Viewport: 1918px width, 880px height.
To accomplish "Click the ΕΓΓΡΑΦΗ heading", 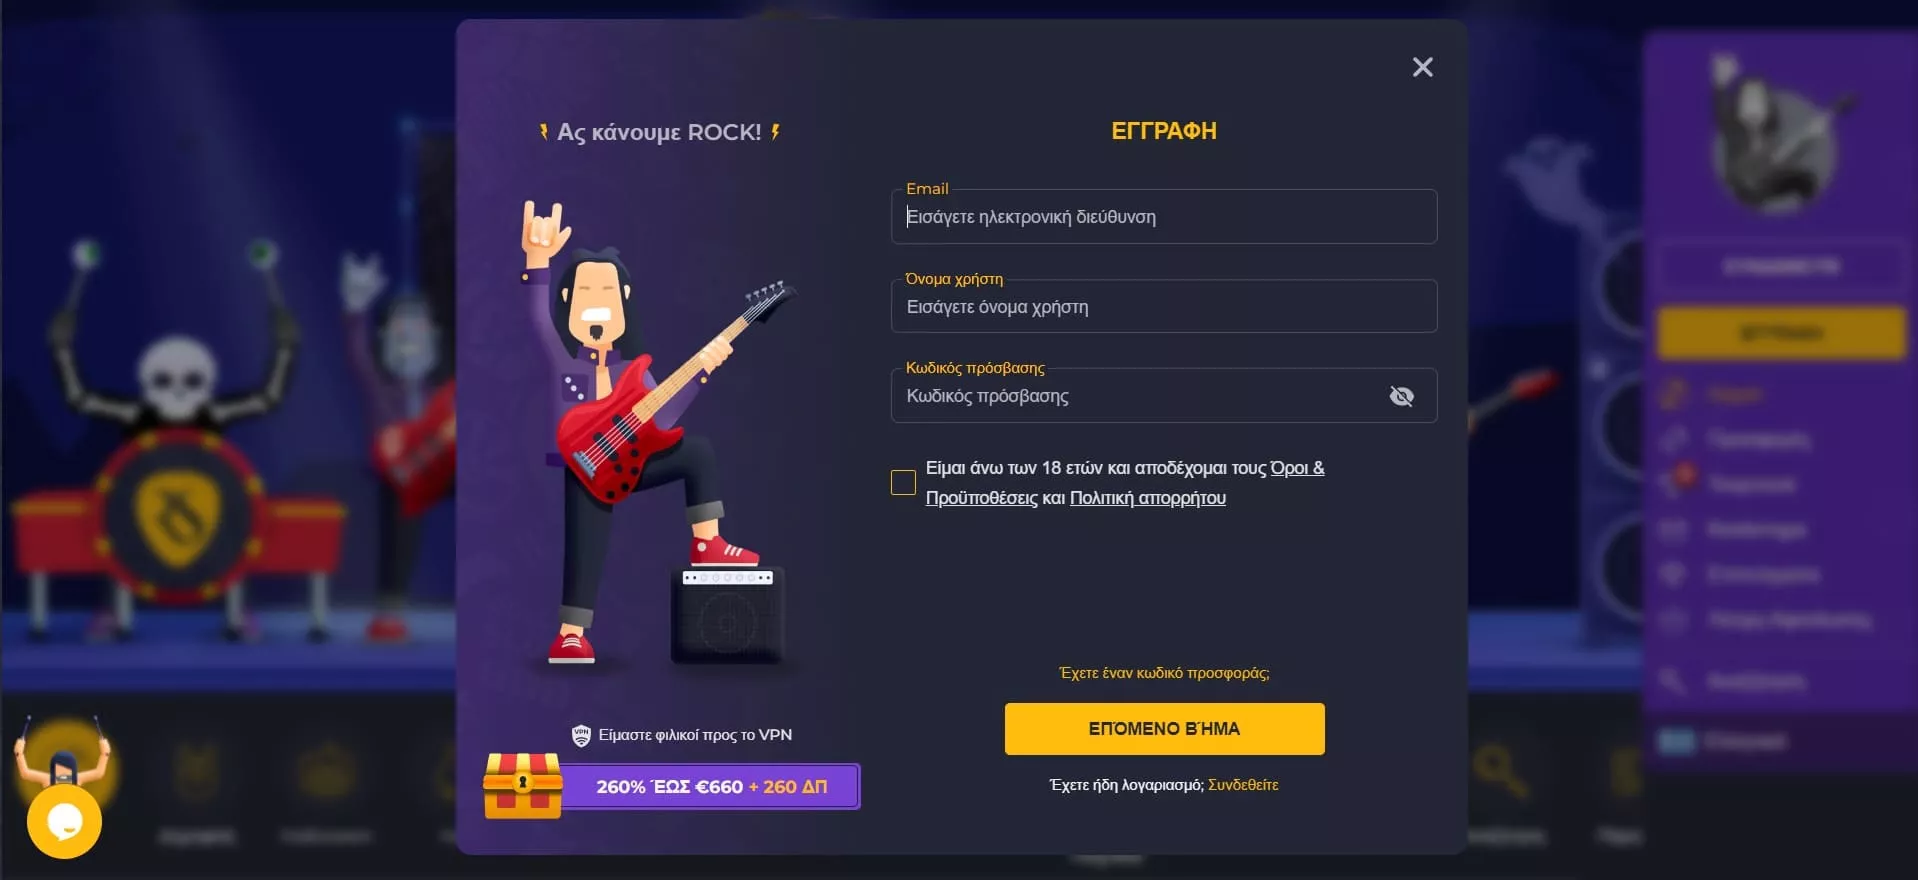I will pyautogui.click(x=1164, y=131).
